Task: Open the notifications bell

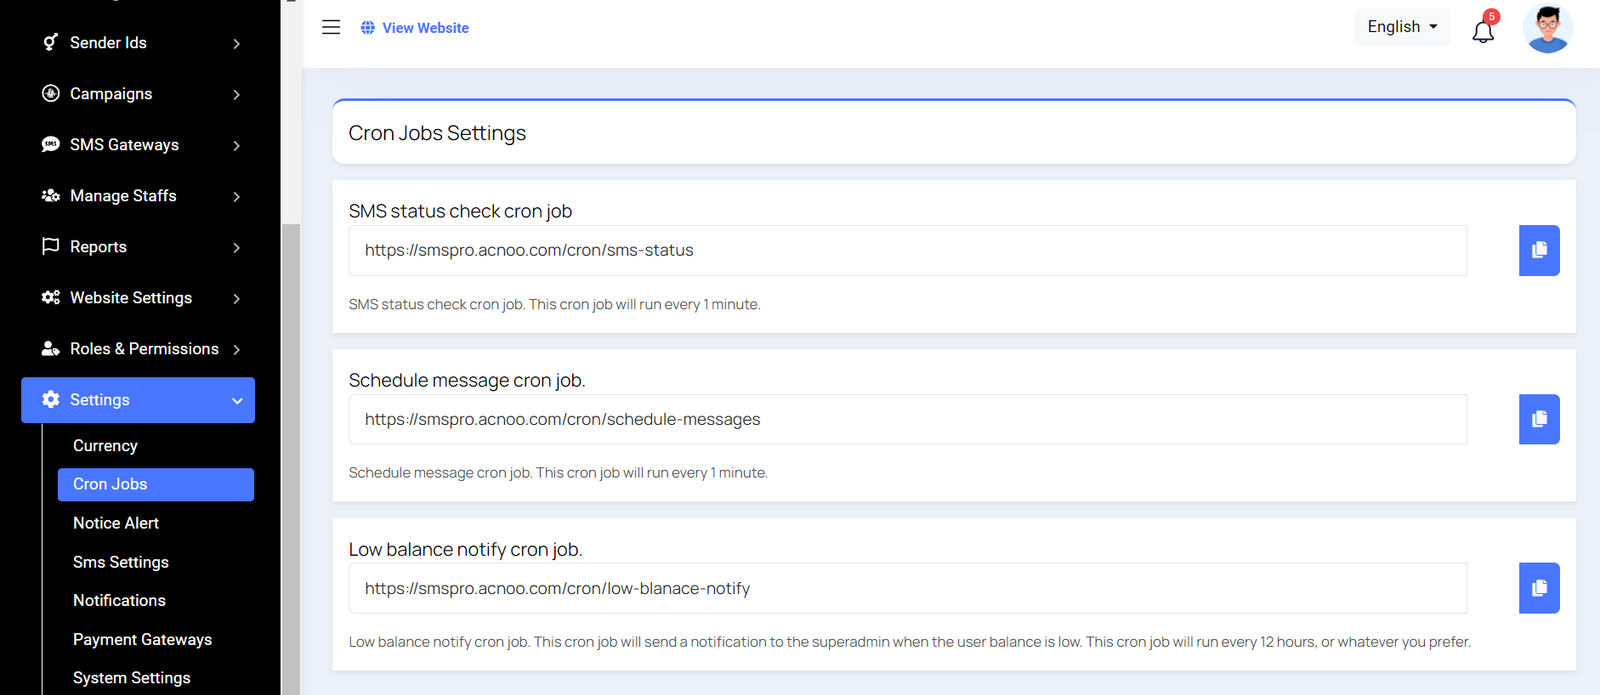Action: pyautogui.click(x=1483, y=31)
